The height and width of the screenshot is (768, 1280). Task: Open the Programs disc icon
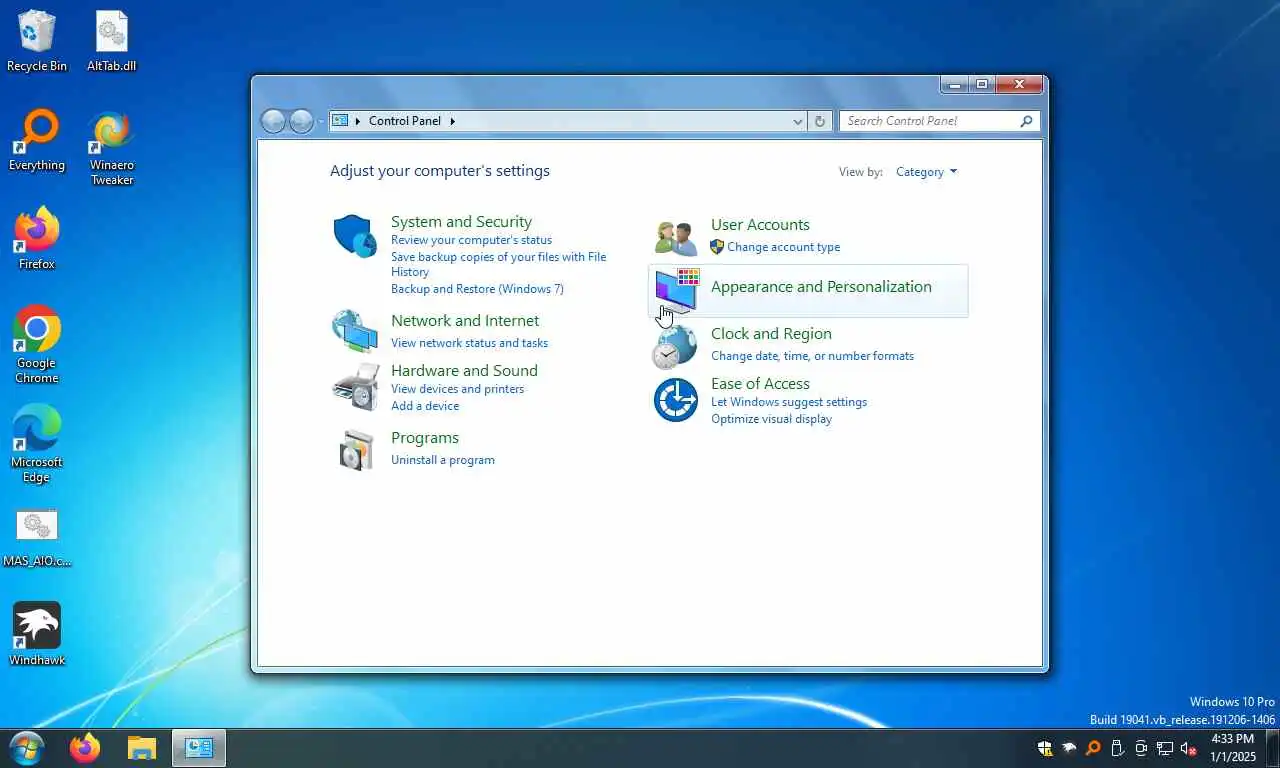(356, 451)
